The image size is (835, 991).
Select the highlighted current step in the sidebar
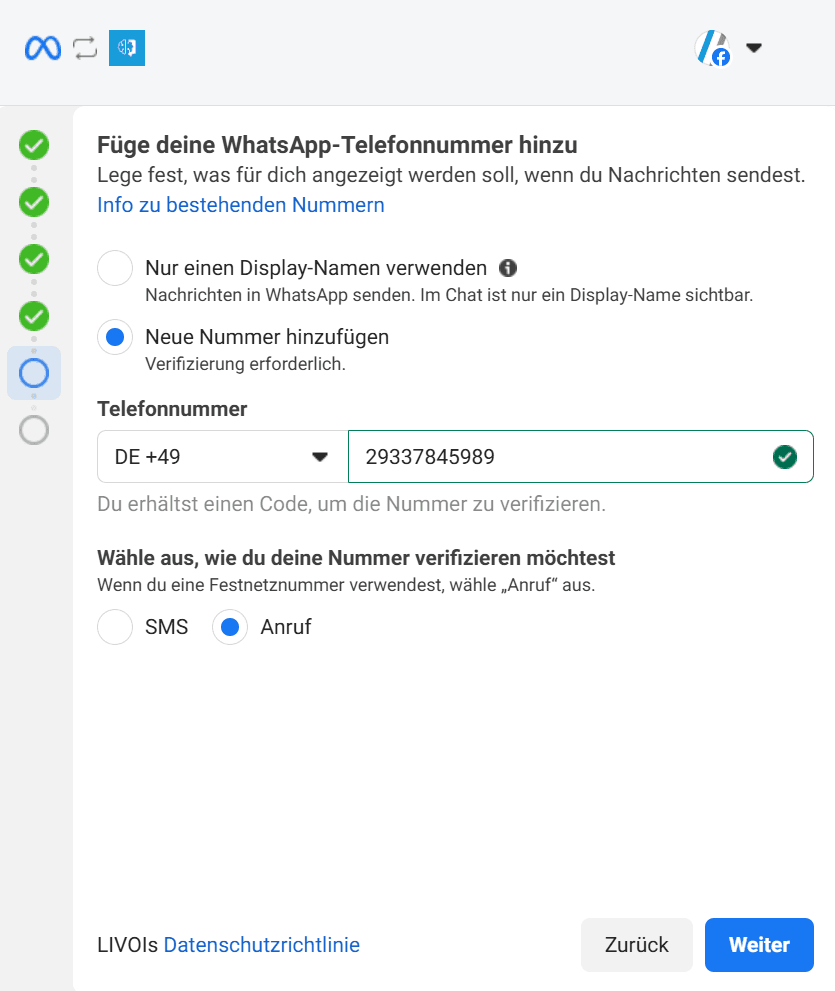click(x=33, y=372)
